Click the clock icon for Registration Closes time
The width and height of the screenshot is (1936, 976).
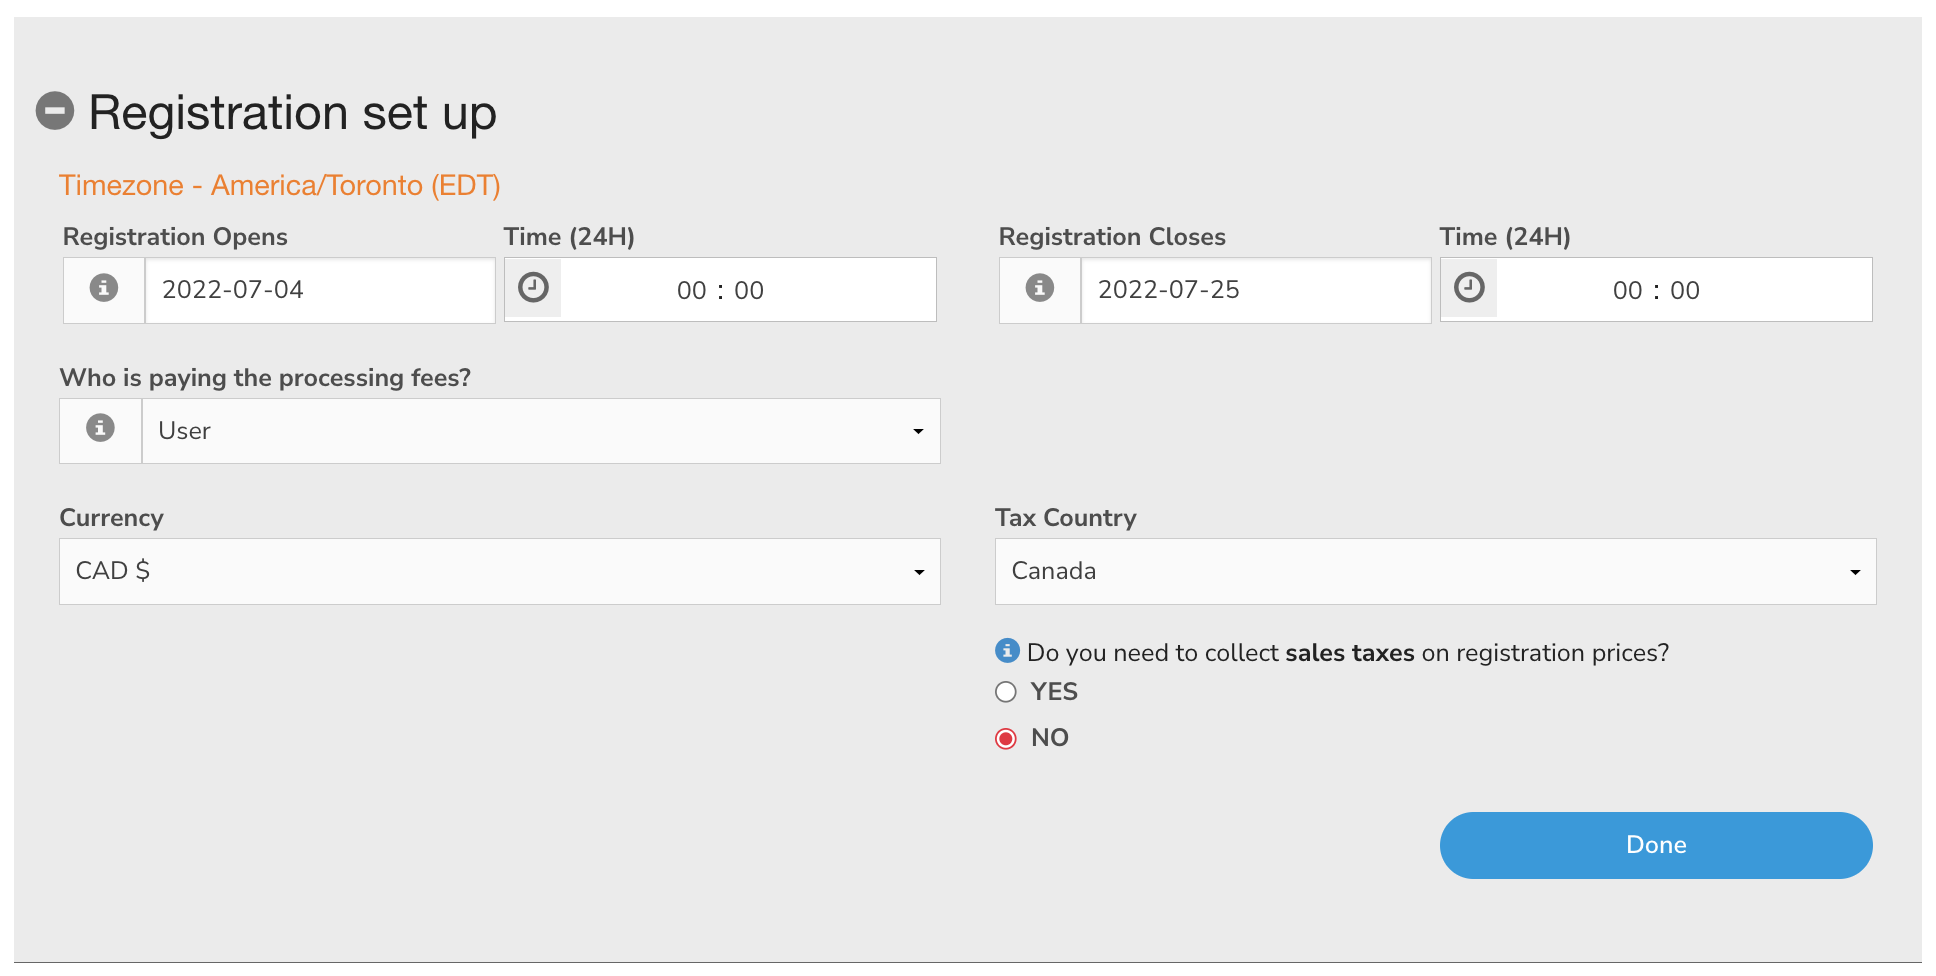coord(1470,286)
